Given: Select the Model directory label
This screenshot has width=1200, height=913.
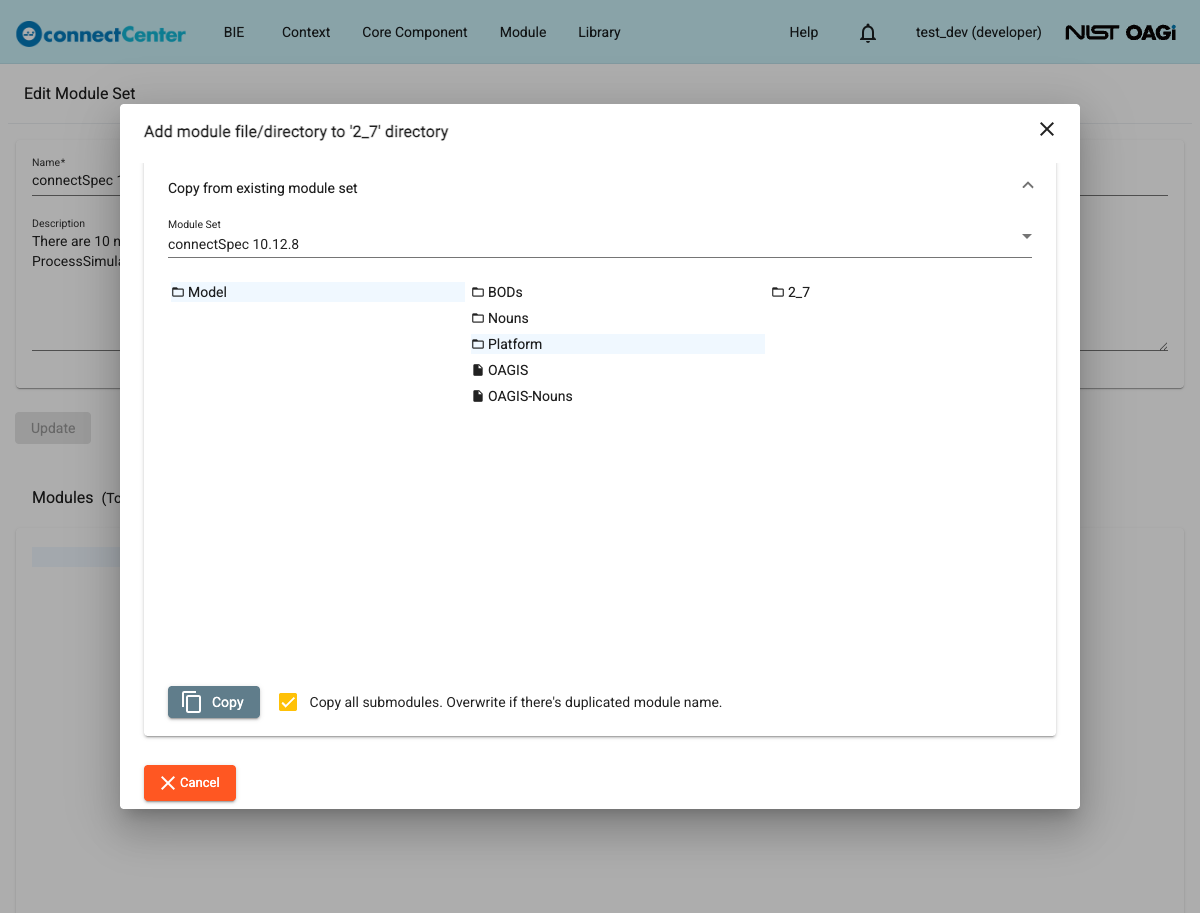Looking at the screenshot, I should tap(207, 292).
